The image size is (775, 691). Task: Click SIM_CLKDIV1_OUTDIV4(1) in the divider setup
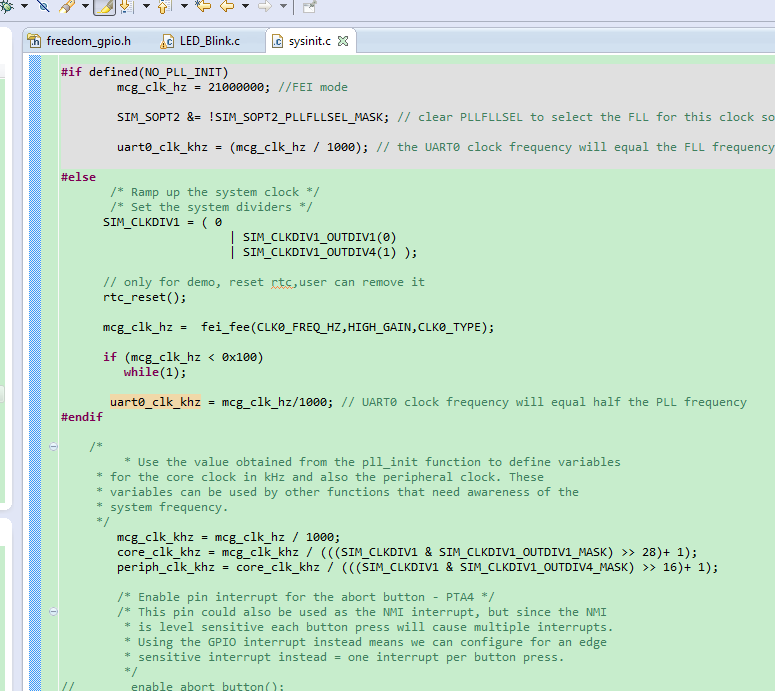point(319,252)
